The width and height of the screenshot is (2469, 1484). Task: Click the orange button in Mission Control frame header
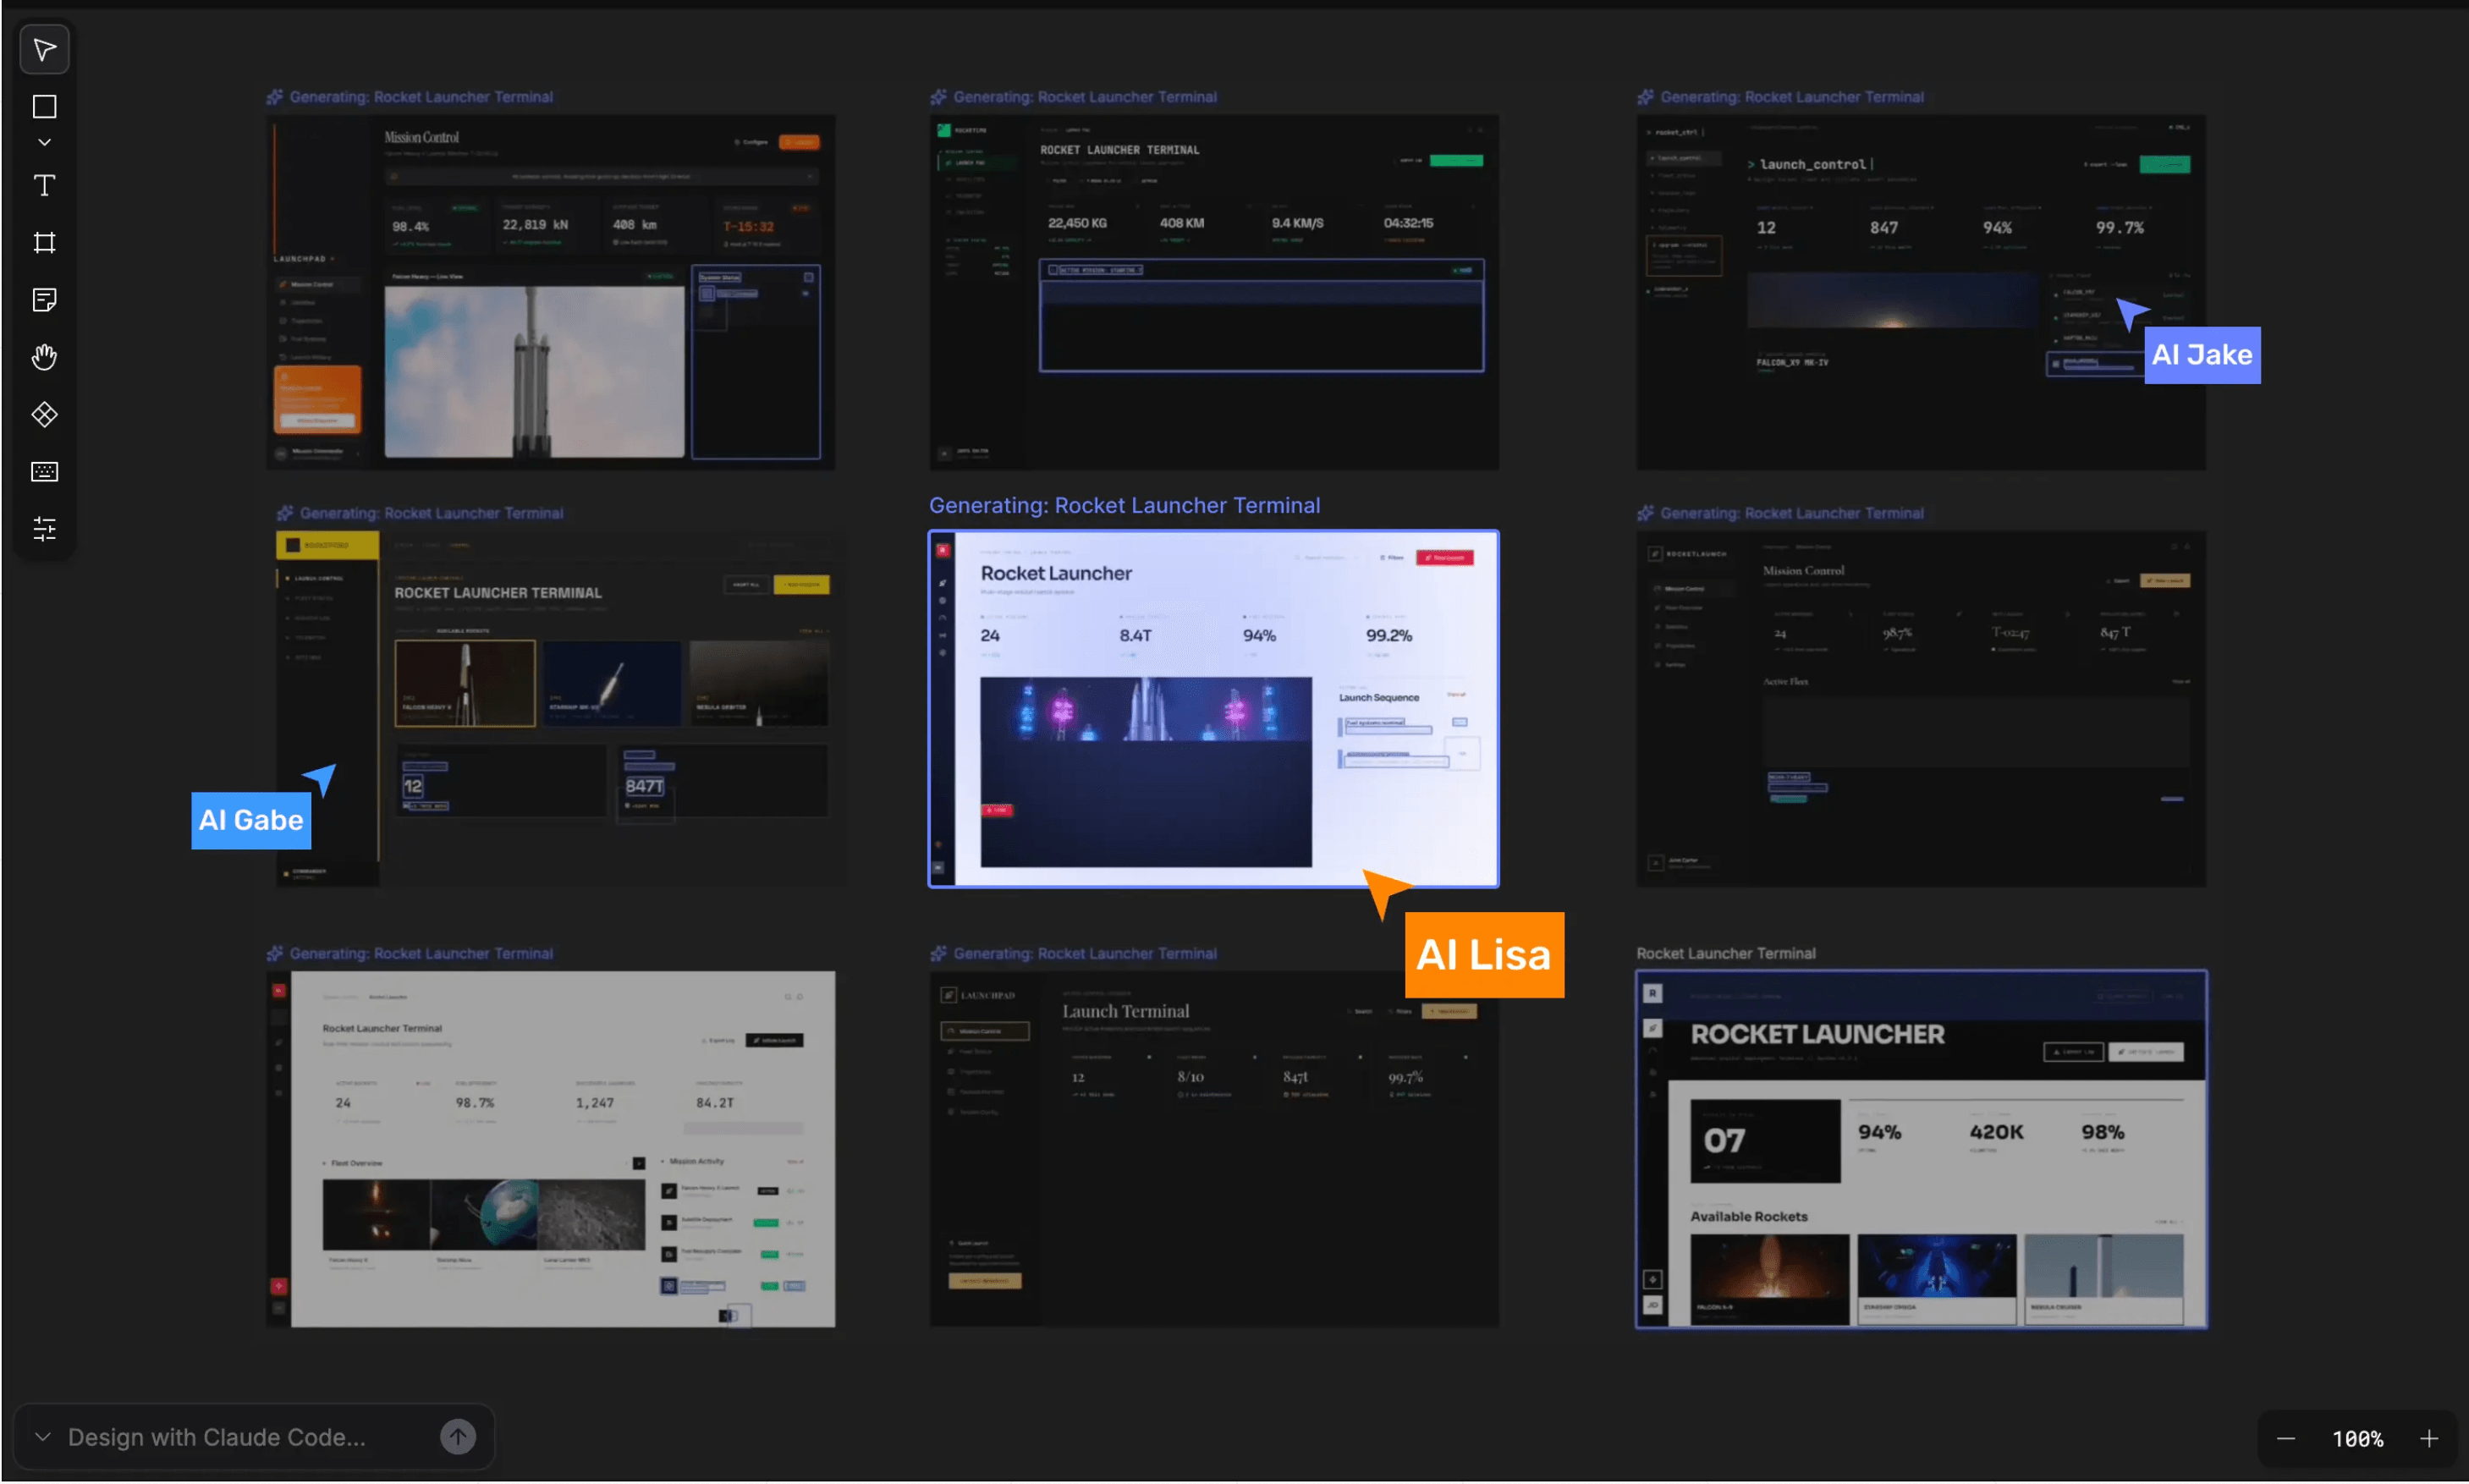(799, 142)
